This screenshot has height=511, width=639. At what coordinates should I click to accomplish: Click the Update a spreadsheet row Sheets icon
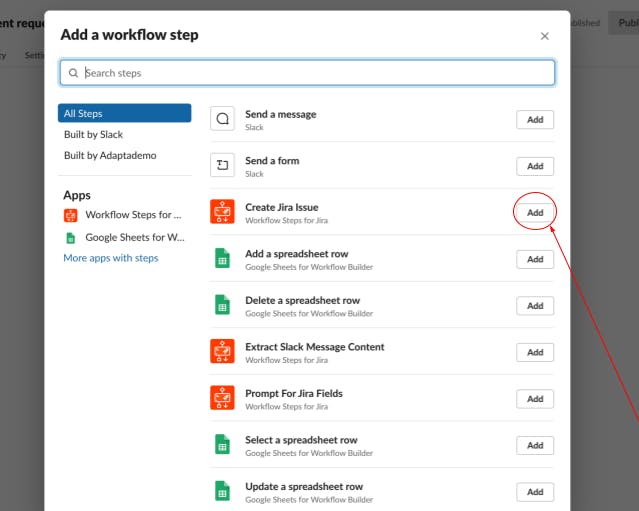tap(222, 491)
